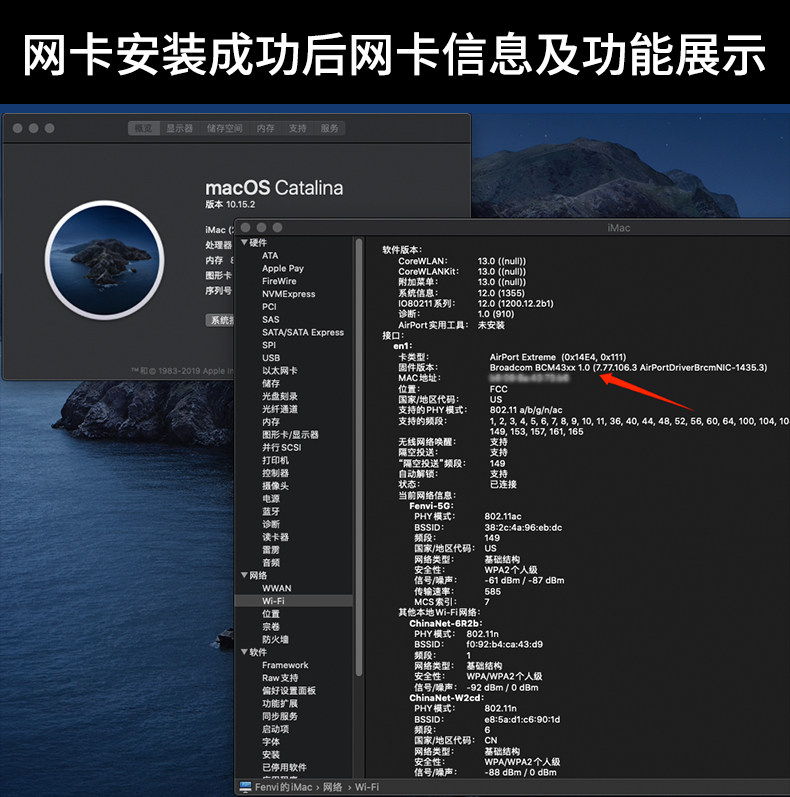Click the ChinaNet-6R2b network heading

pos(445,623)
